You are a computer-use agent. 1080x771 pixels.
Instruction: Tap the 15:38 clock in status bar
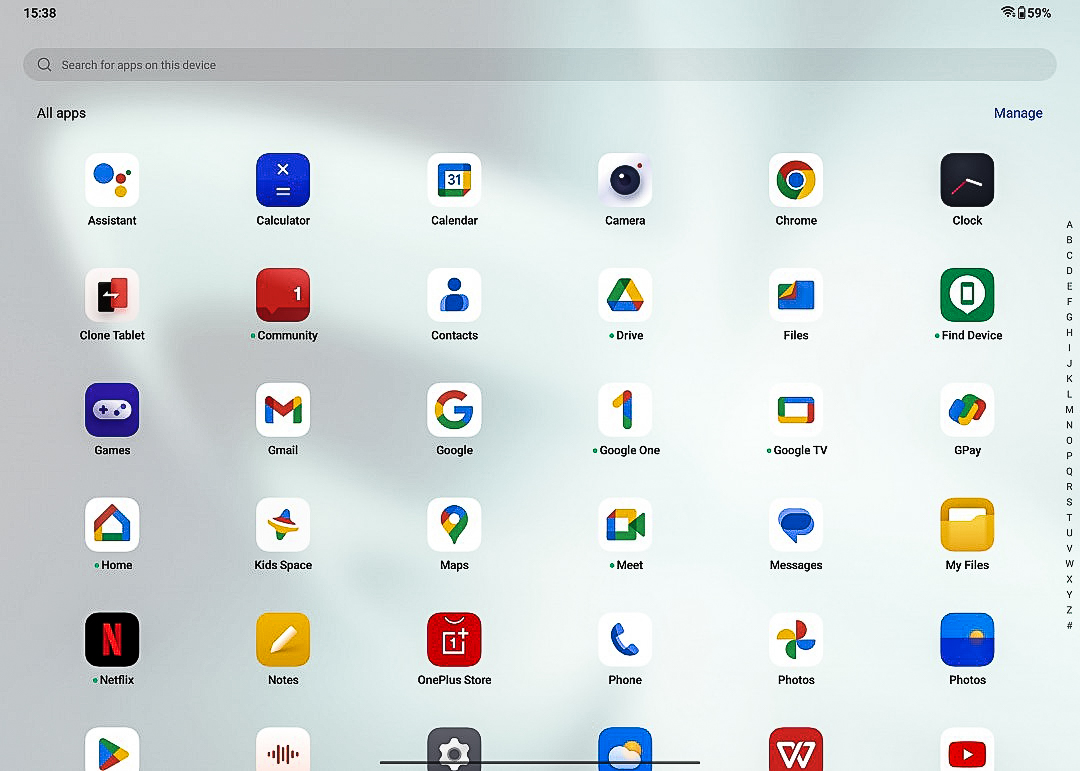40,13
